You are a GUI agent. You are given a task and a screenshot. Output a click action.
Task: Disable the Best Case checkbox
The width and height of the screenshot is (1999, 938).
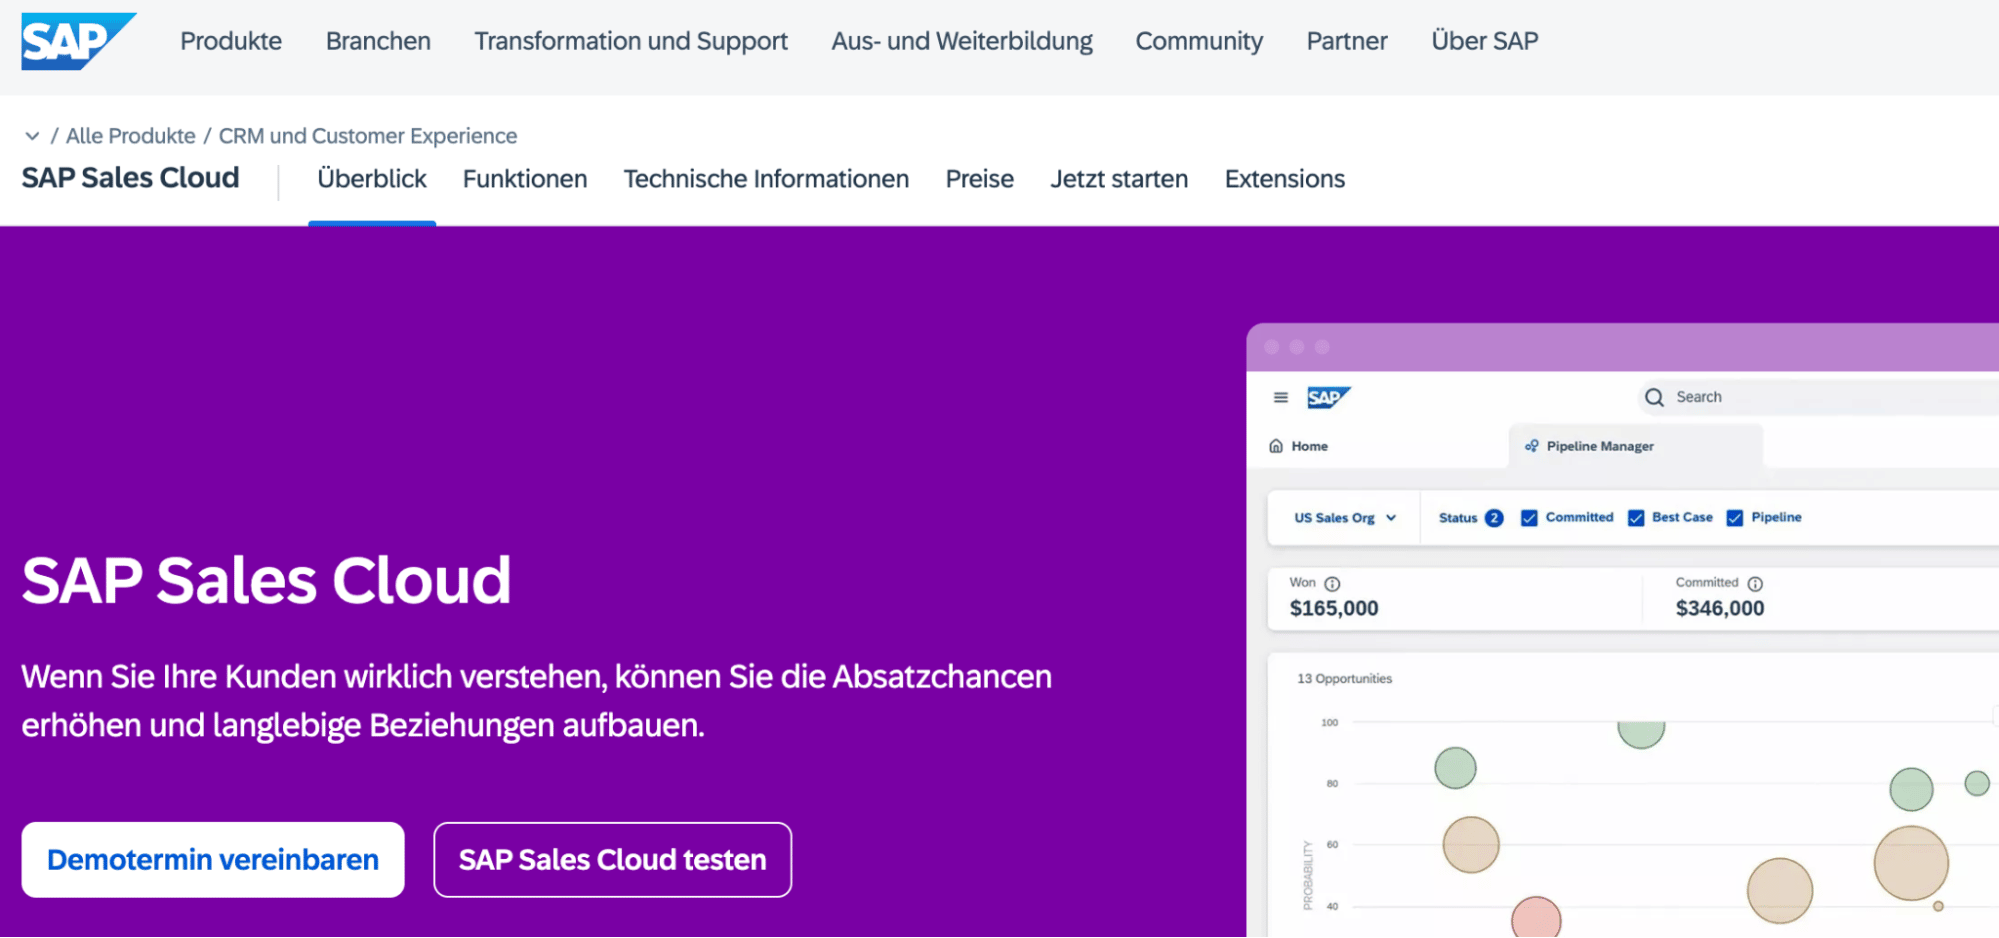point(1635,517)
